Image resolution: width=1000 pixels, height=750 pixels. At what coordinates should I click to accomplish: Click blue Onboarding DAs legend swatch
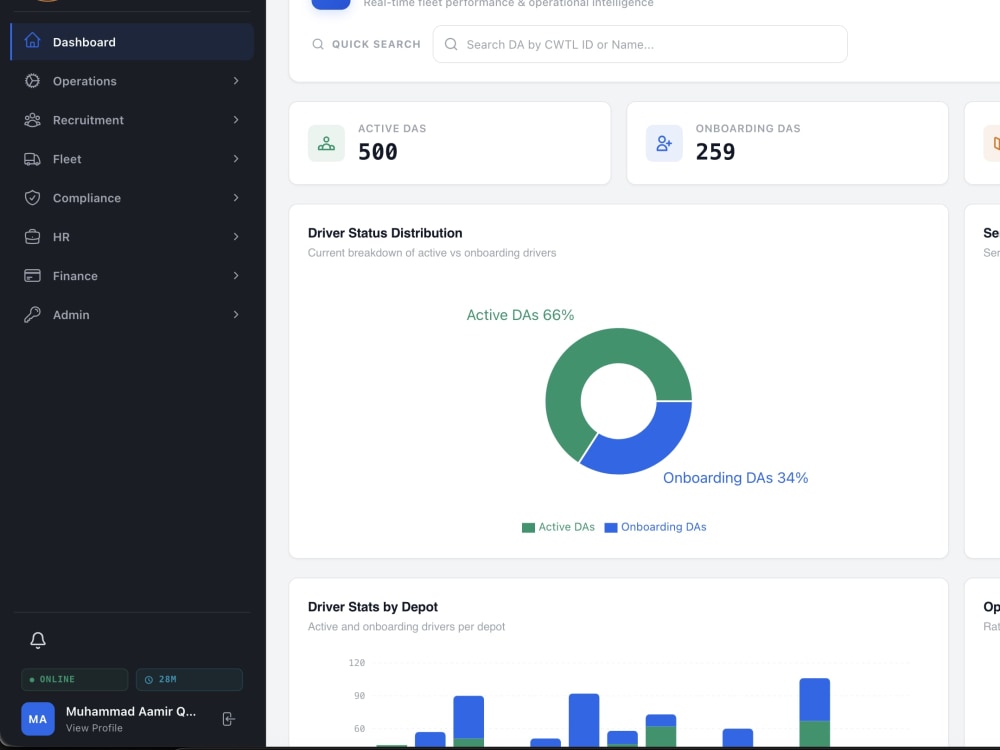[x=610, y=527]
